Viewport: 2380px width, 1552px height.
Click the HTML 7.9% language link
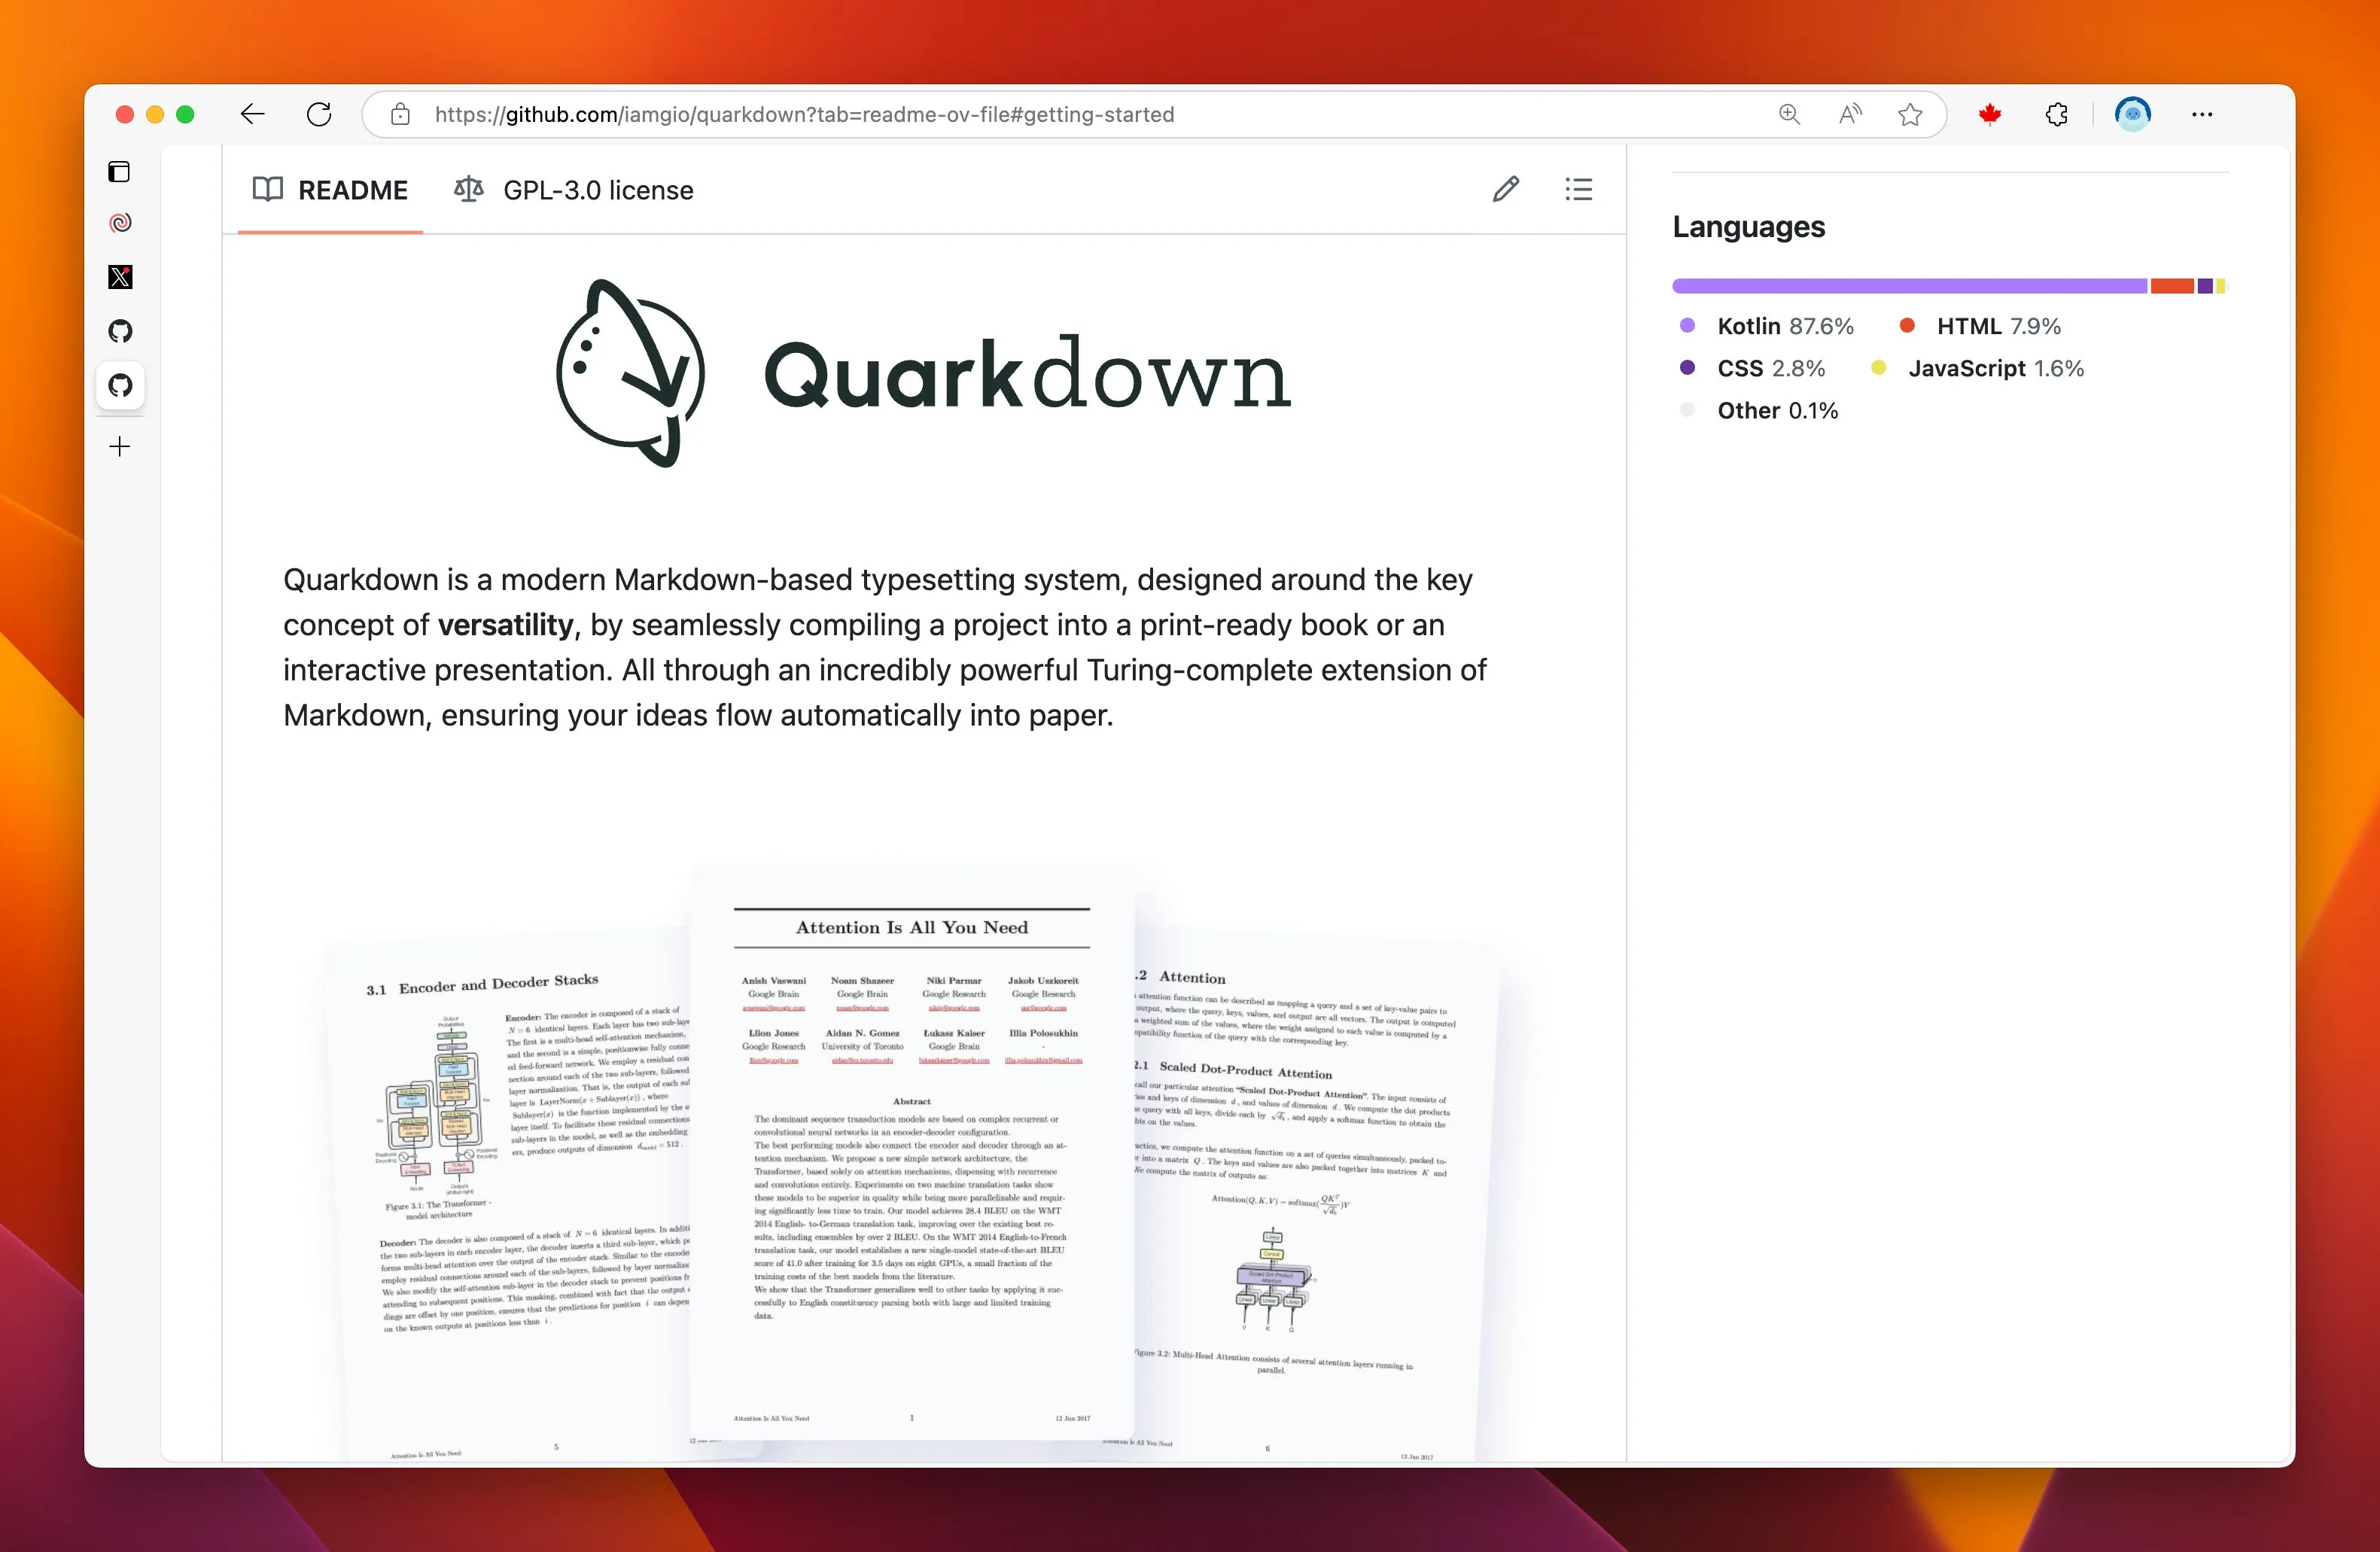tap(1997, 326)
